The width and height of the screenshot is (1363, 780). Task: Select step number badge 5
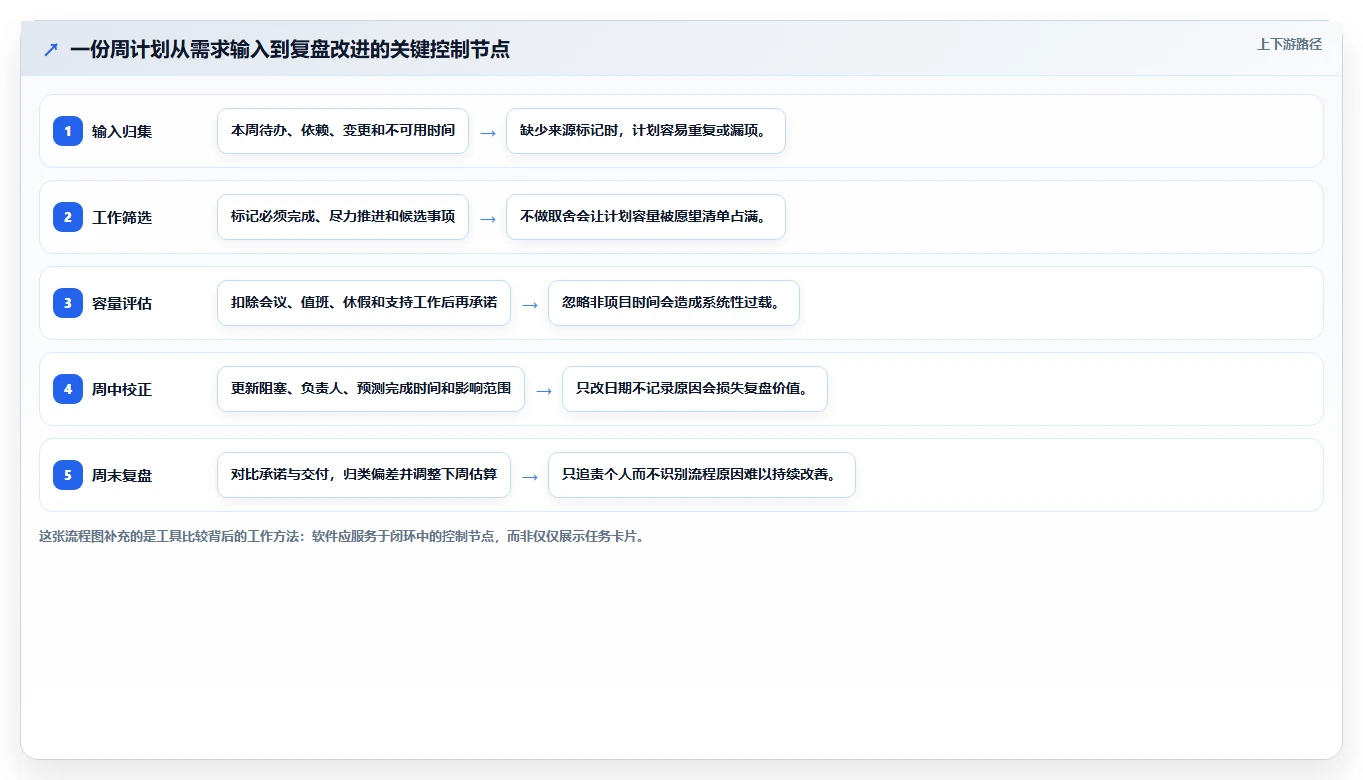point(68,474)
